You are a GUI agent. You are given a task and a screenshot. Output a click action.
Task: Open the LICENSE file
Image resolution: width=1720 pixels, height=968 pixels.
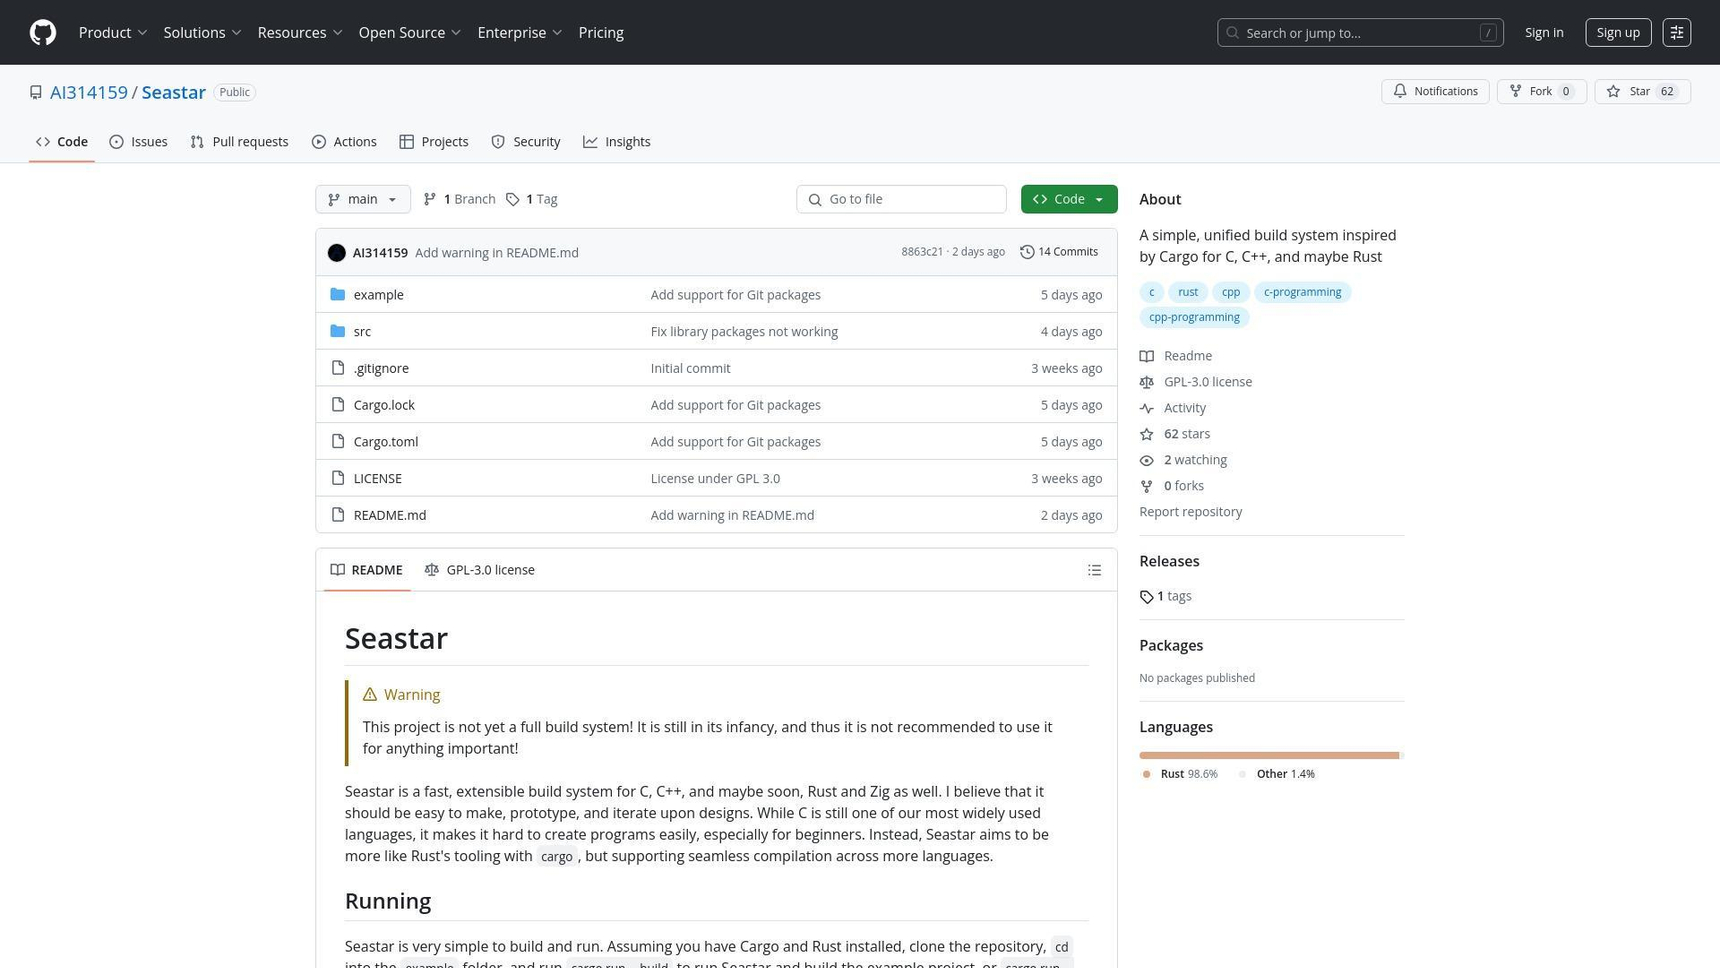click(378, 479)
